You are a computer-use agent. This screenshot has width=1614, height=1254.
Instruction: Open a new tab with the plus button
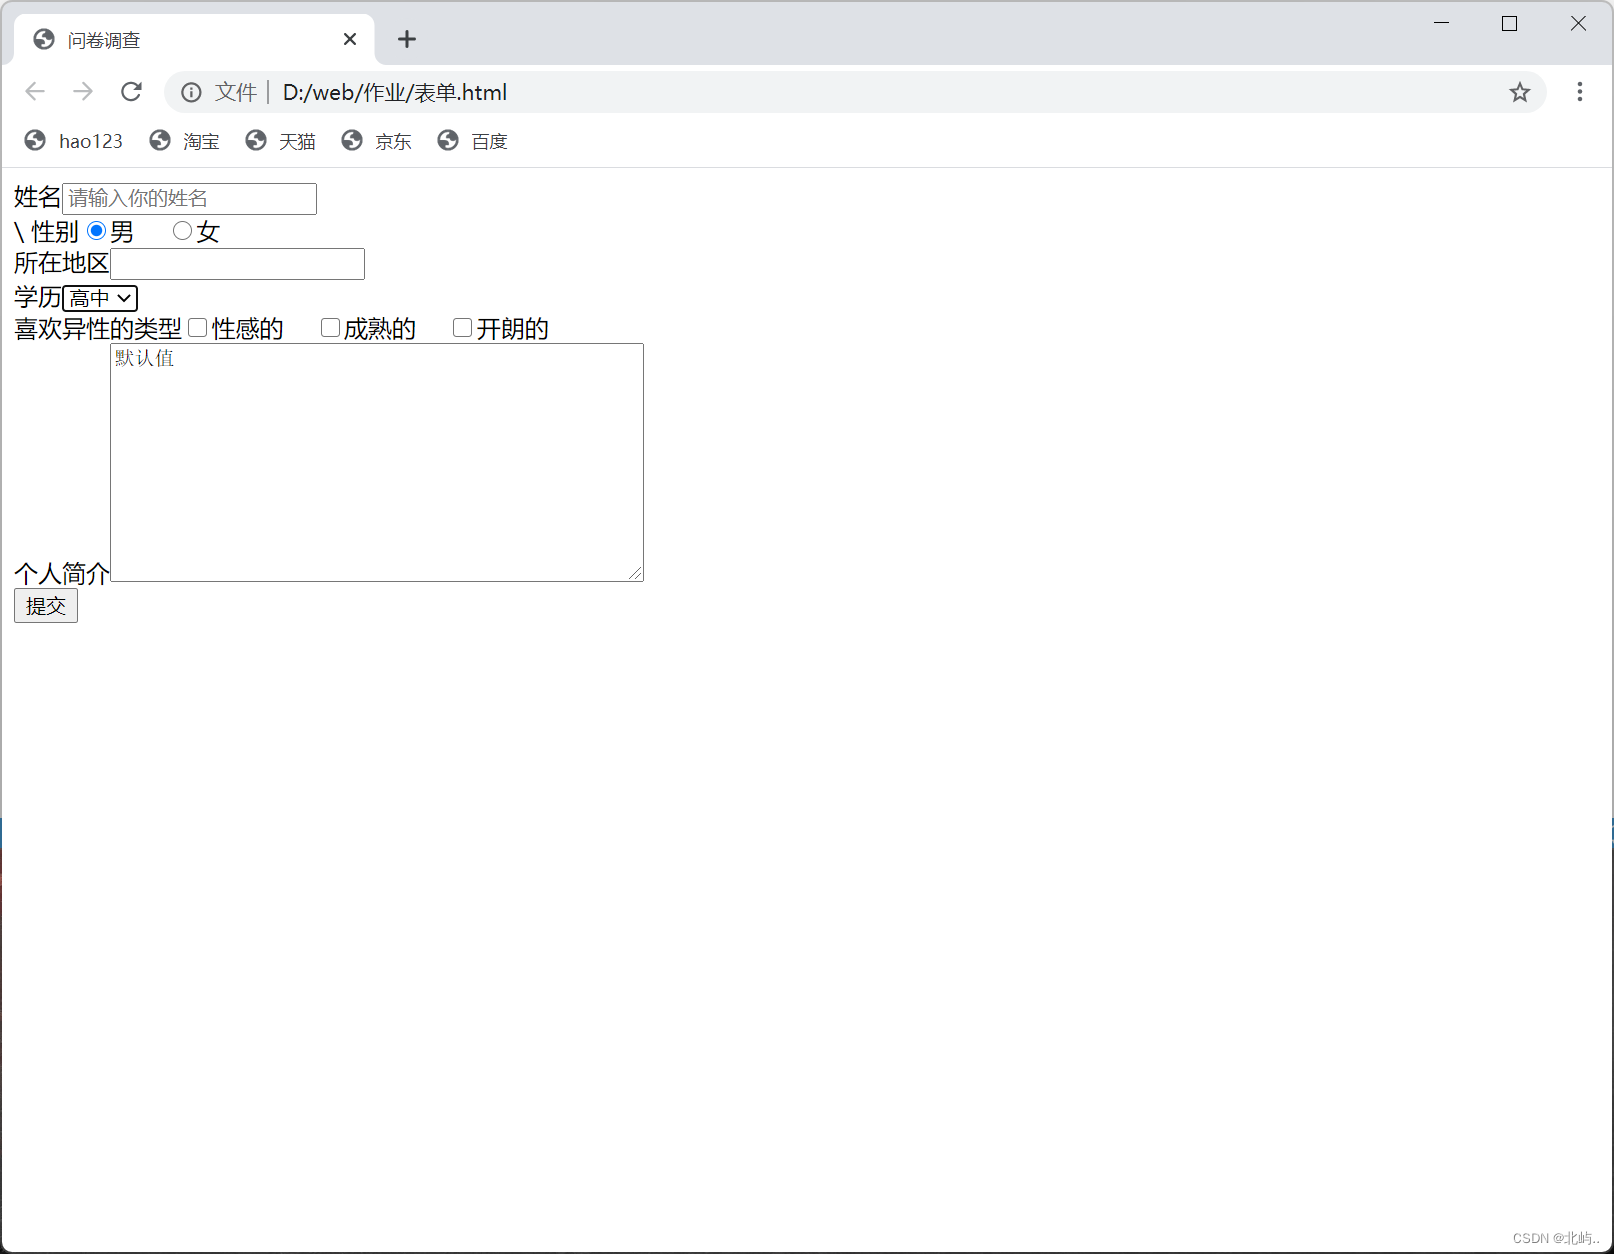[x=406, y=39]
